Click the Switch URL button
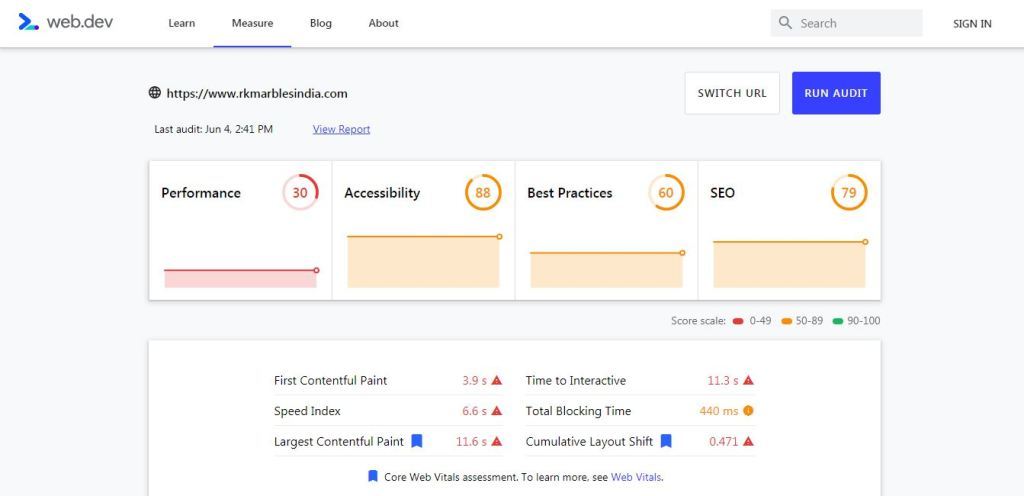 point(732,93)
